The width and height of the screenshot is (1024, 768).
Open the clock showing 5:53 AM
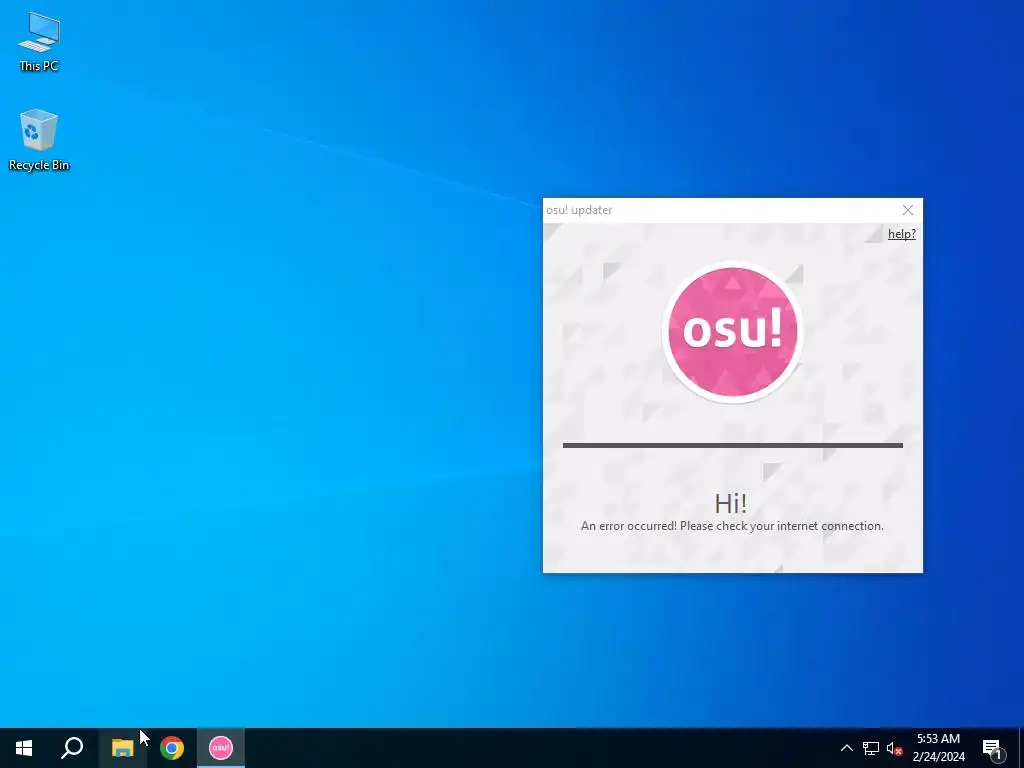pyautogui.click(x=938, y=748)
